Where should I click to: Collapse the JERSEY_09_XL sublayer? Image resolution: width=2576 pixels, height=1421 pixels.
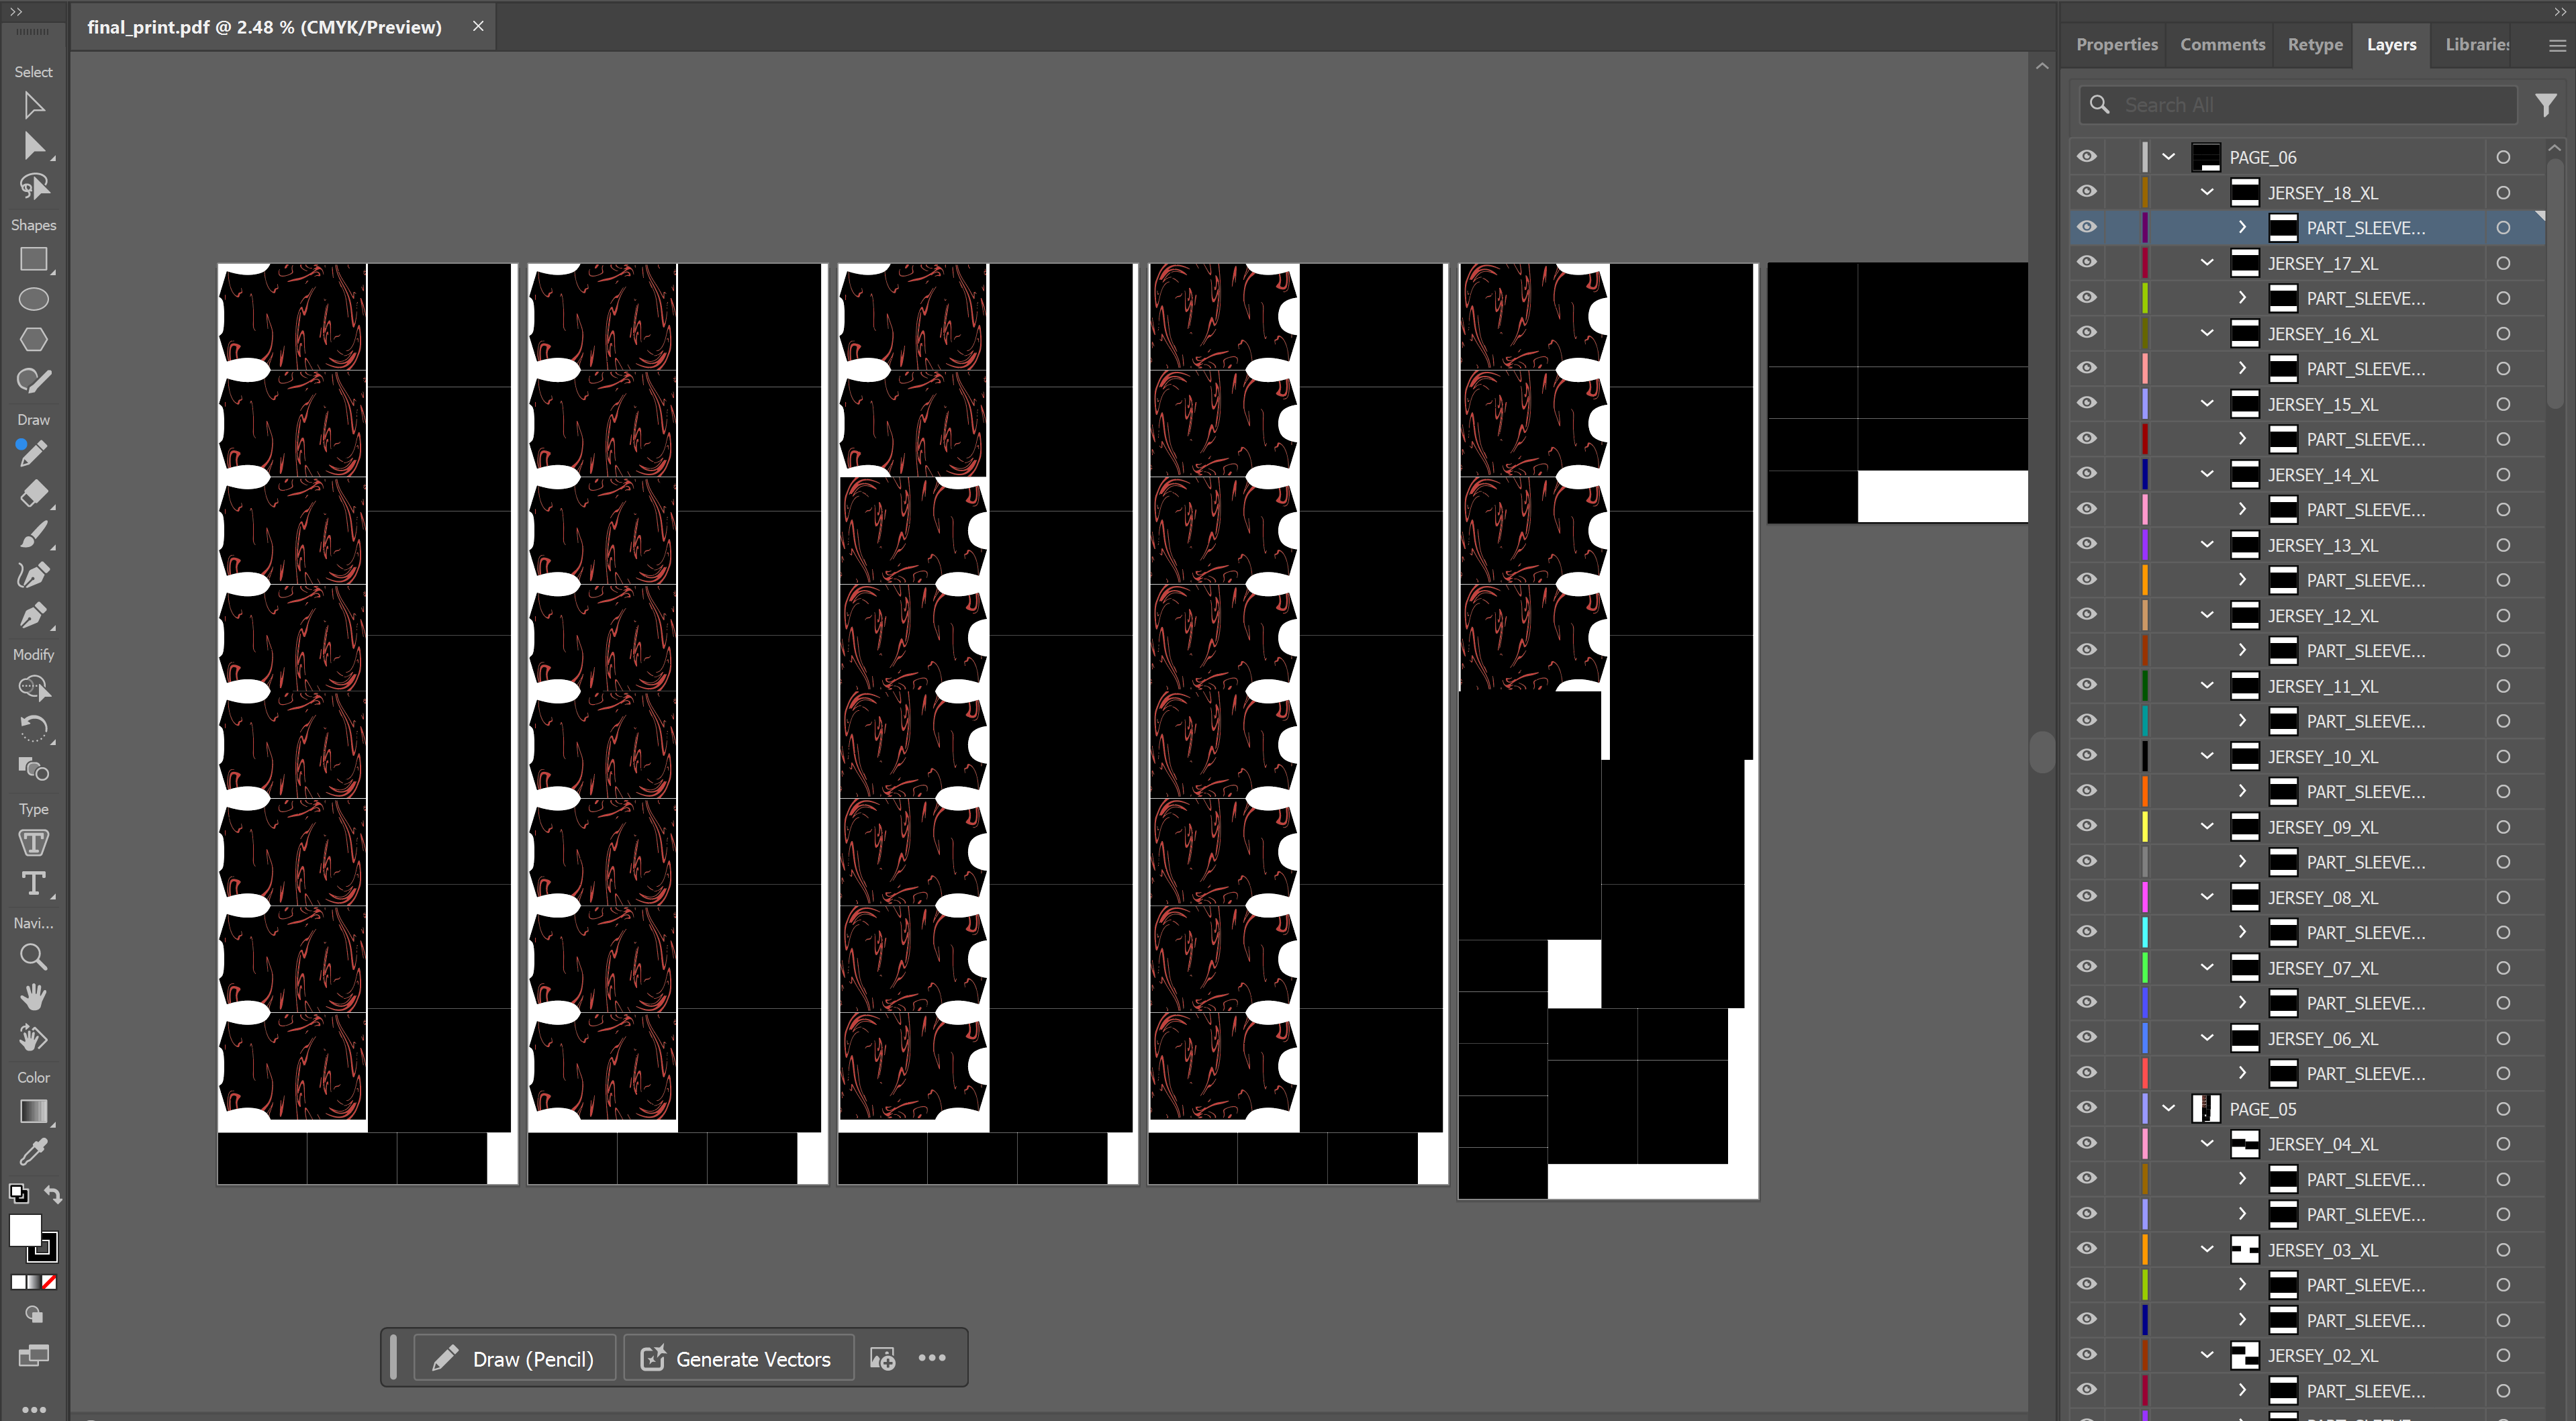[2207, 827]
